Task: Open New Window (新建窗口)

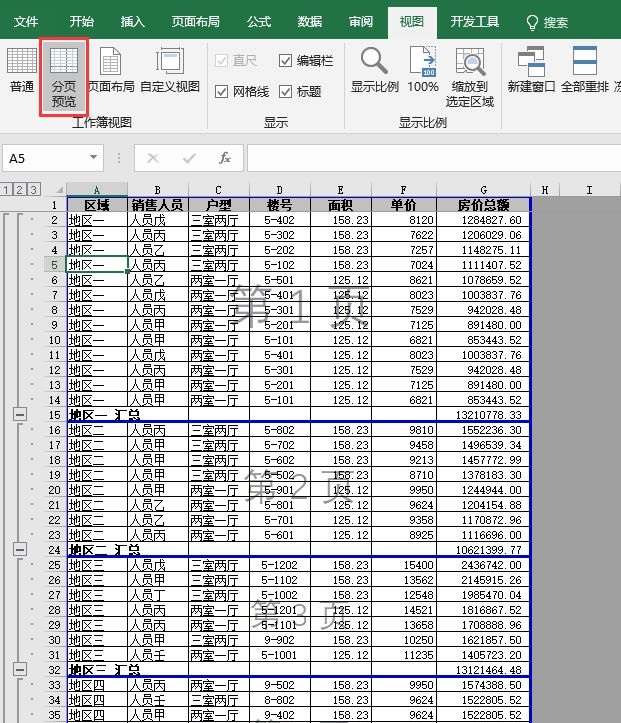Action: click(x=531, y=70)
